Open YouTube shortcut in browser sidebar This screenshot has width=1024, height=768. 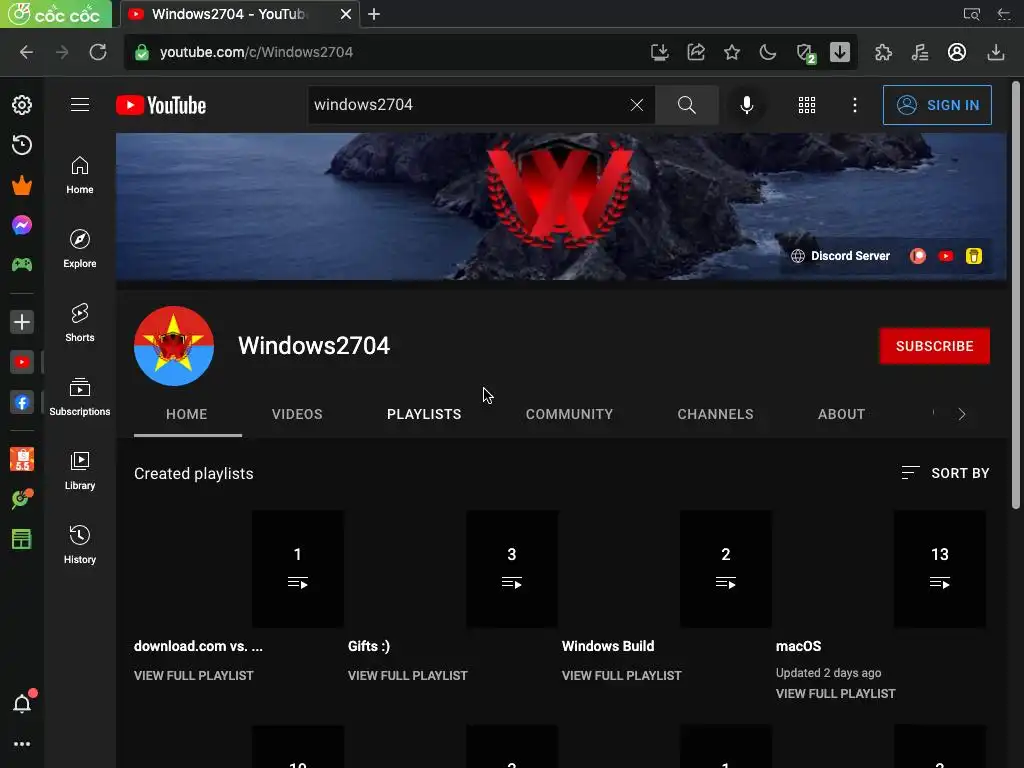(x=22, y=362)
